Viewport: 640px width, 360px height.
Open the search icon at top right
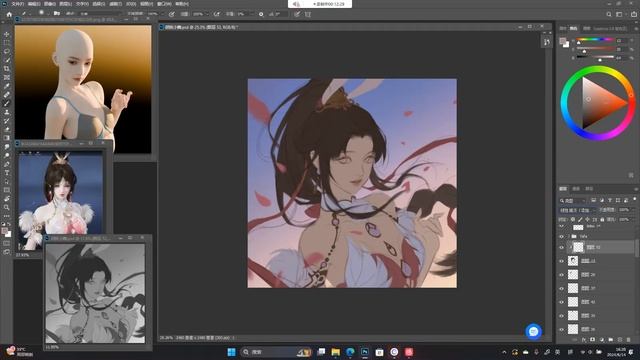[609, 14]
